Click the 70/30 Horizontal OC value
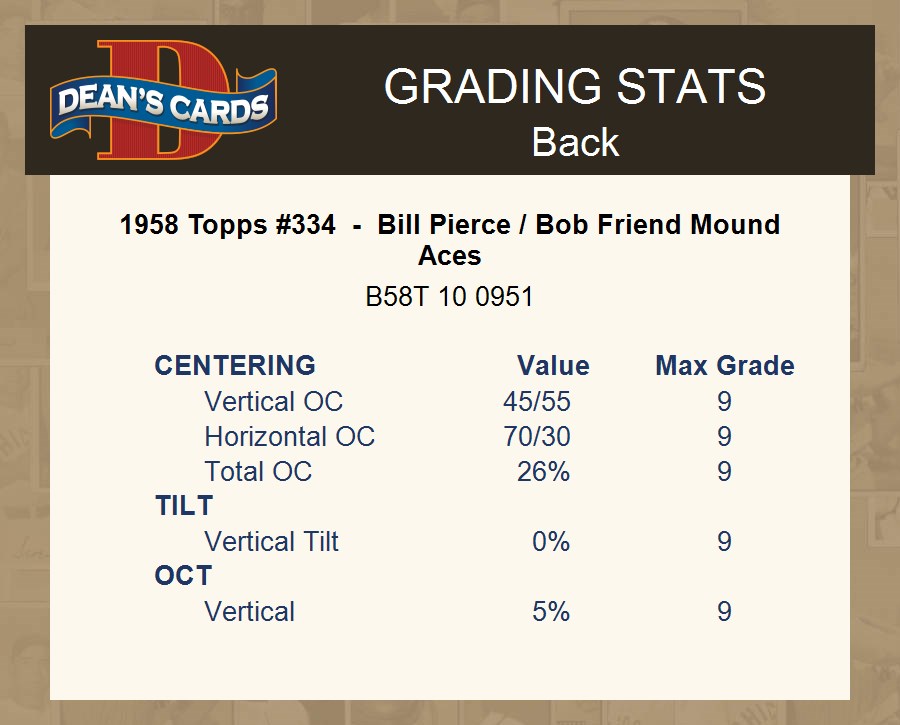This screenshot has height=725, width=900. tap(537, 437)
